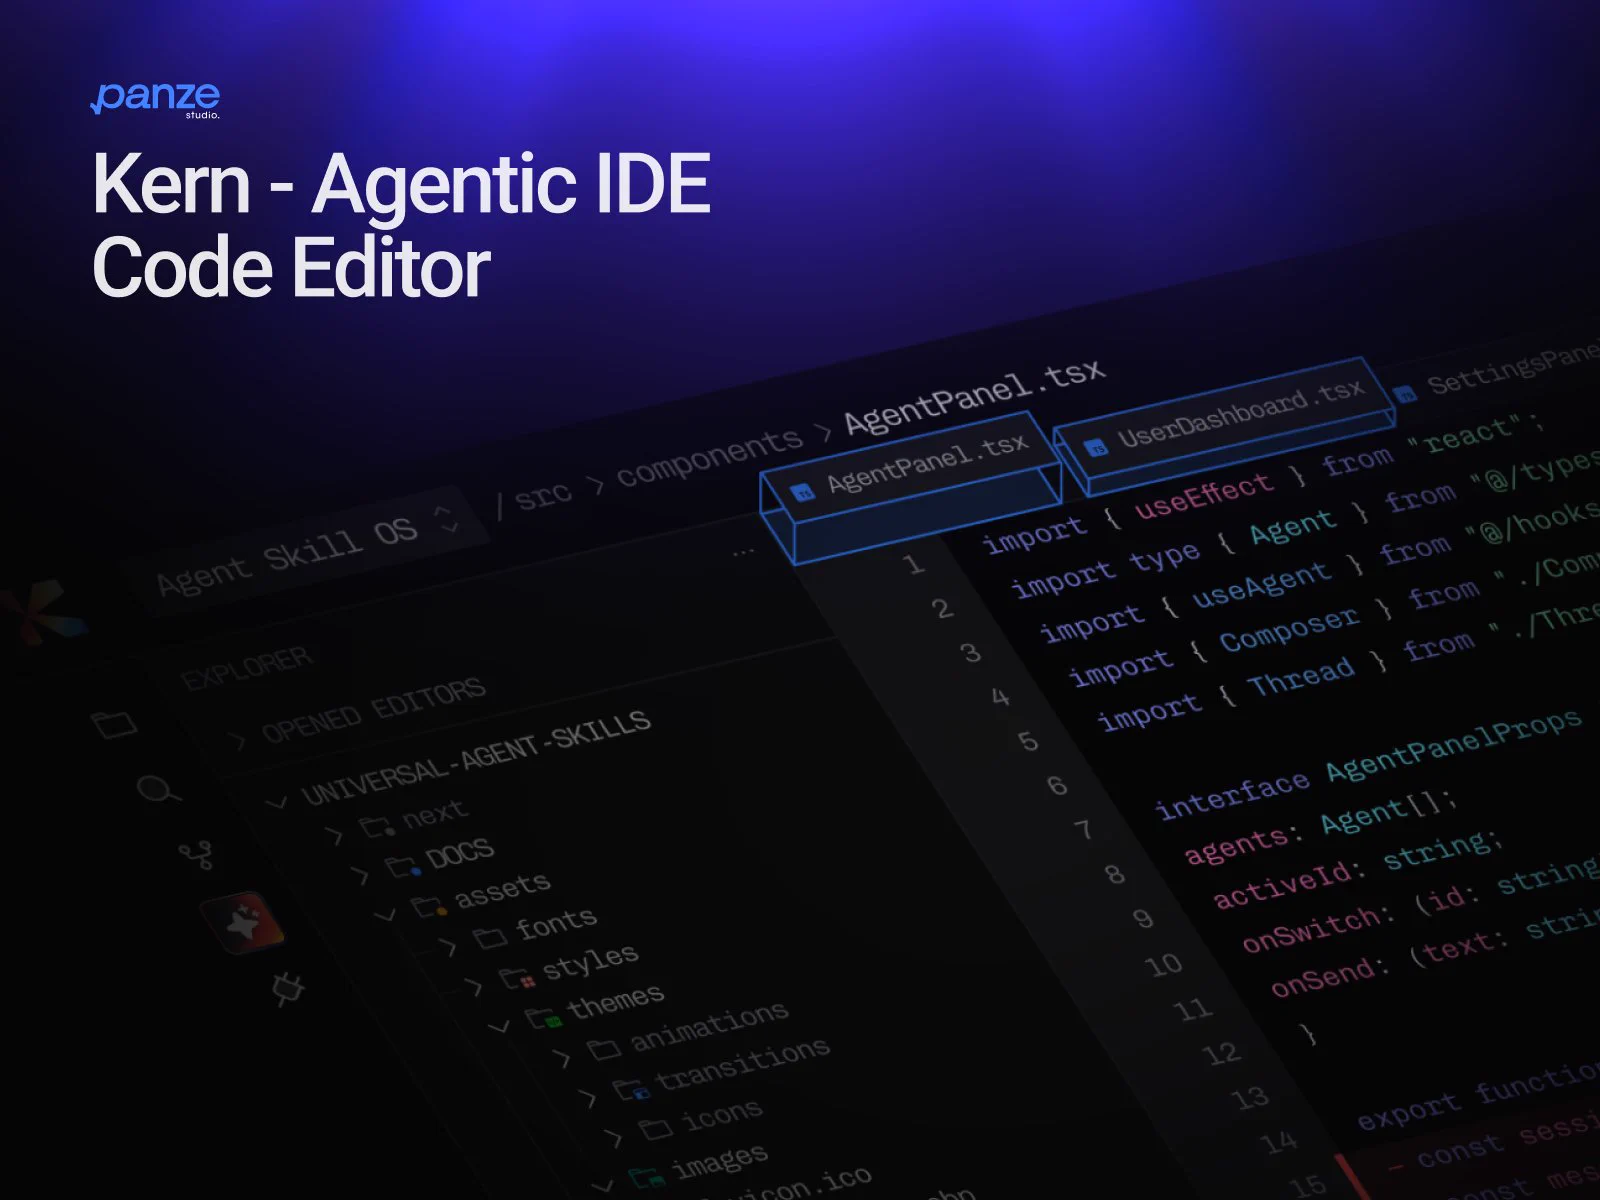Click the animations folder icon
Screen dimensions: 1600x1200
[x=604, y=1049]
